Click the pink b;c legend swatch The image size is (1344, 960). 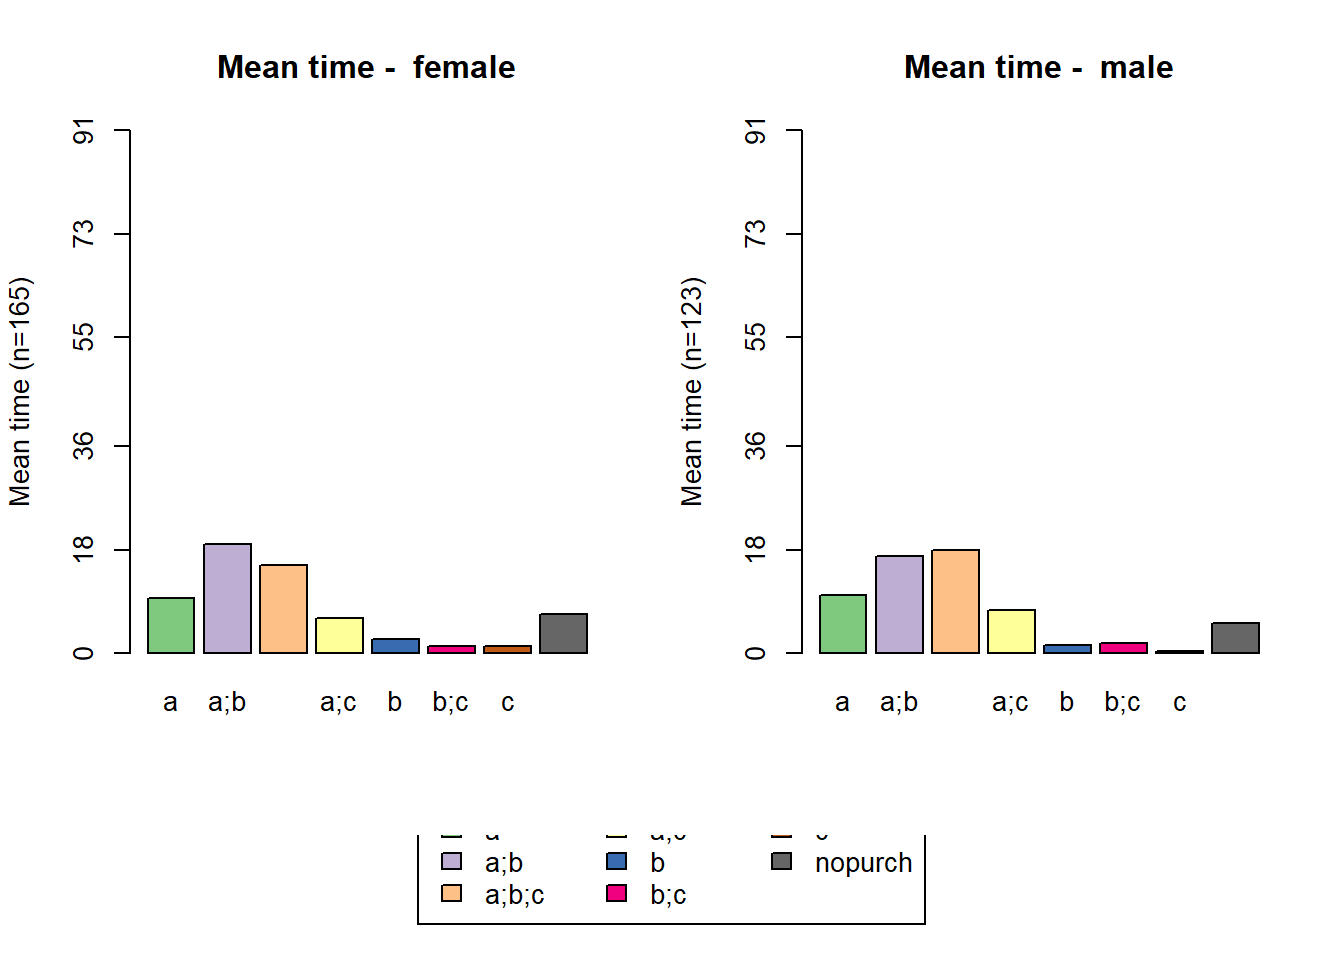(x=617, y=893)
